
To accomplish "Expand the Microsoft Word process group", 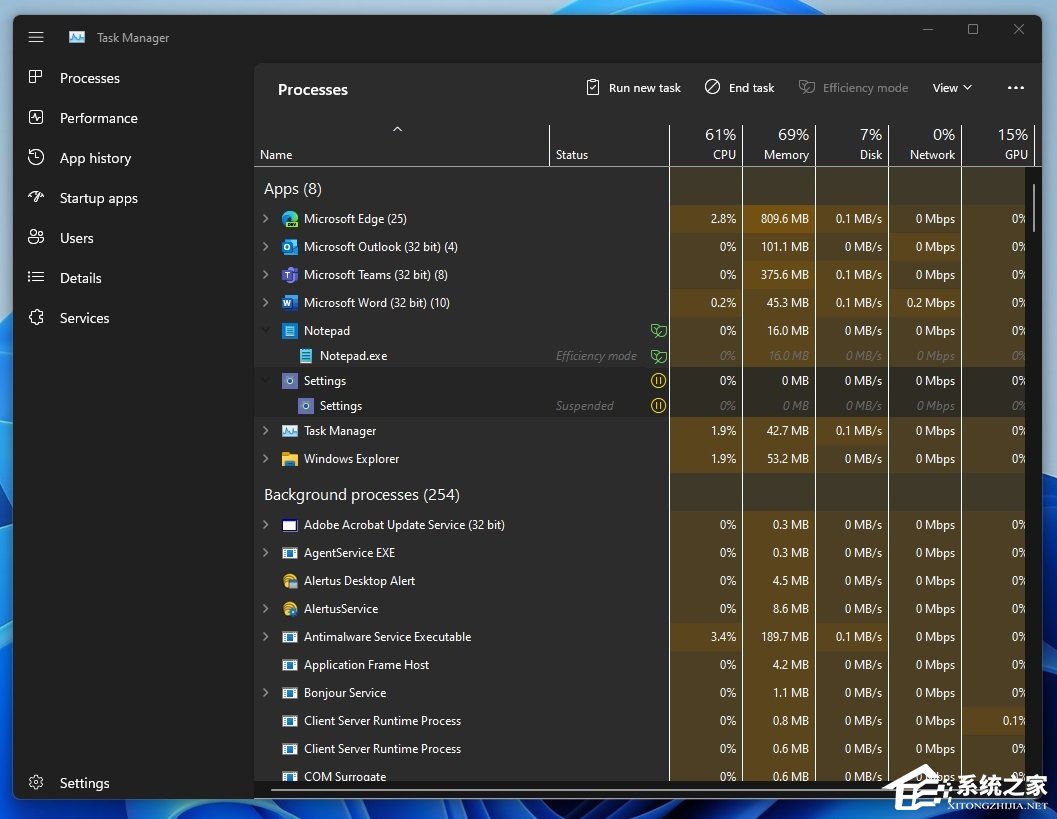I will (x=266, y=303).
